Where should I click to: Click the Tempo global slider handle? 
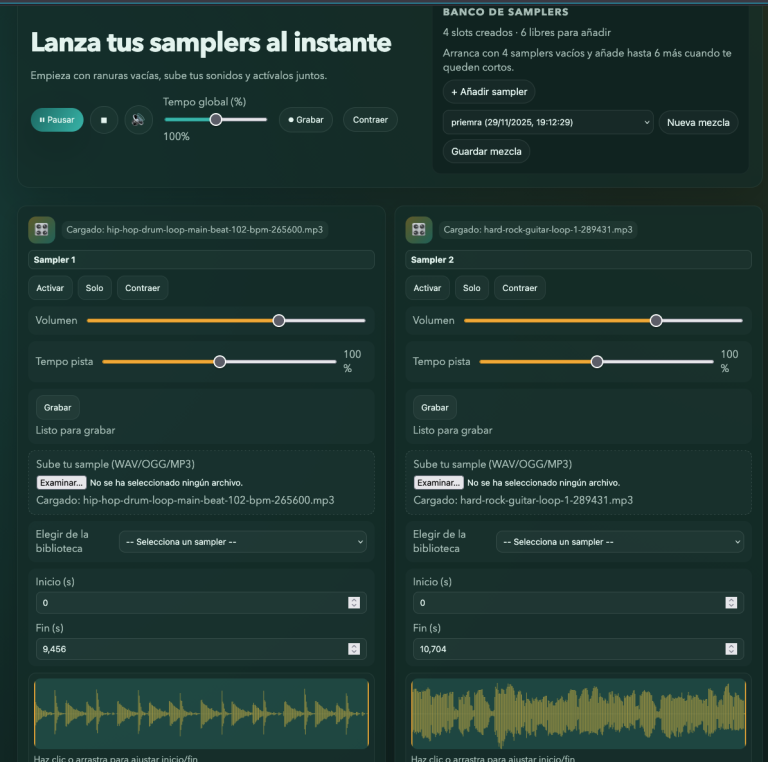[215, 119]
